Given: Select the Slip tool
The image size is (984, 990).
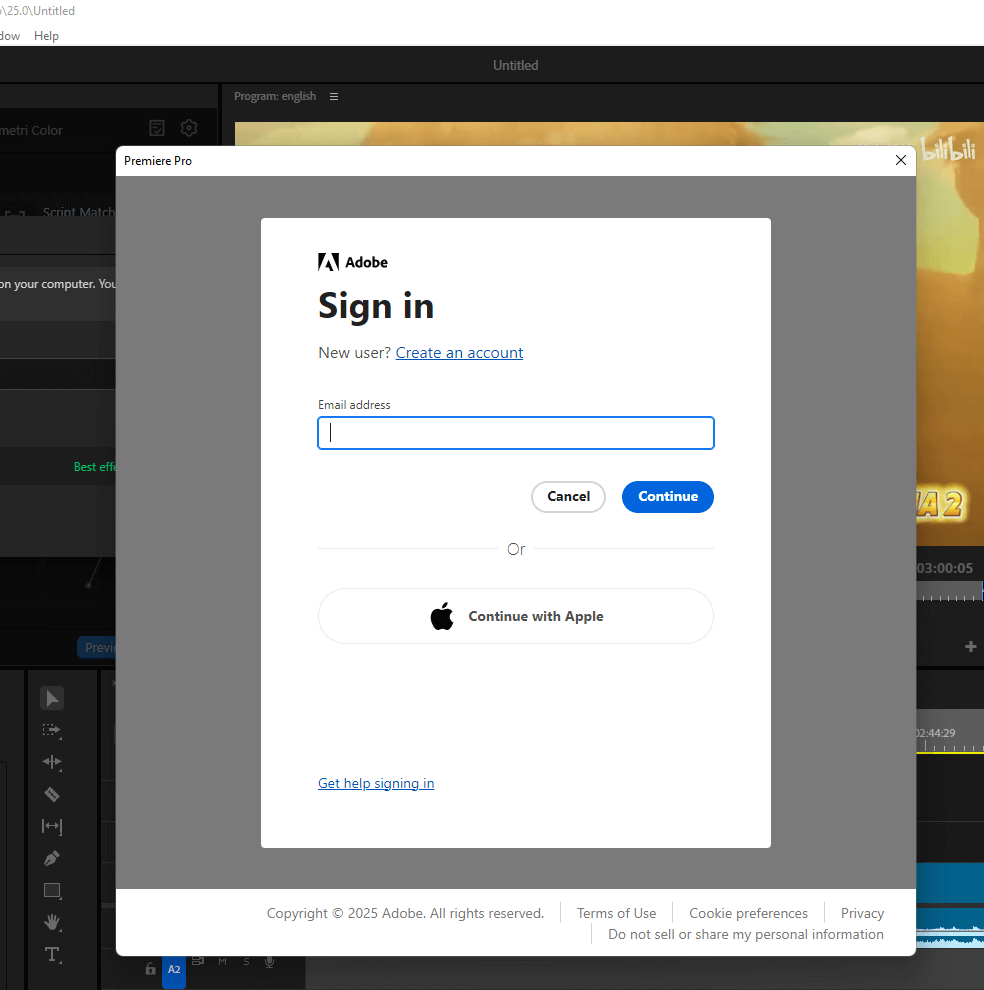Looking at the screenshot, I should (x=52, y=826).
